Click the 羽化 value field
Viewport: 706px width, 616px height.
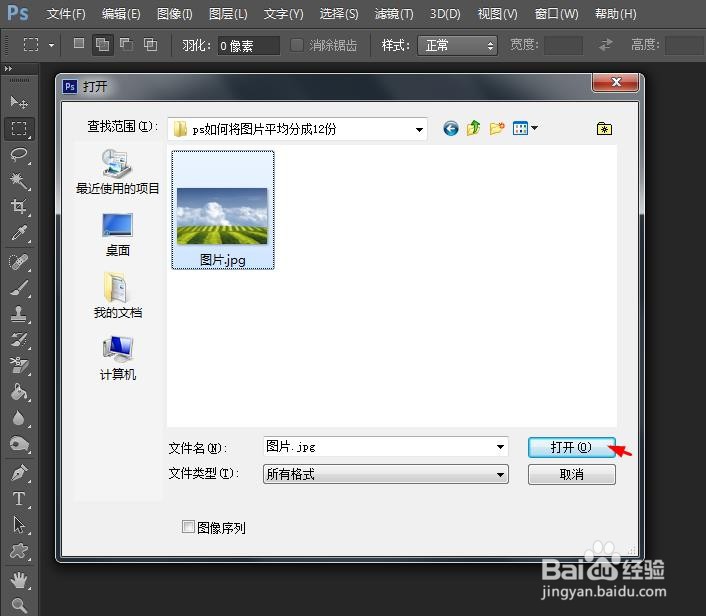coord(249,45)
